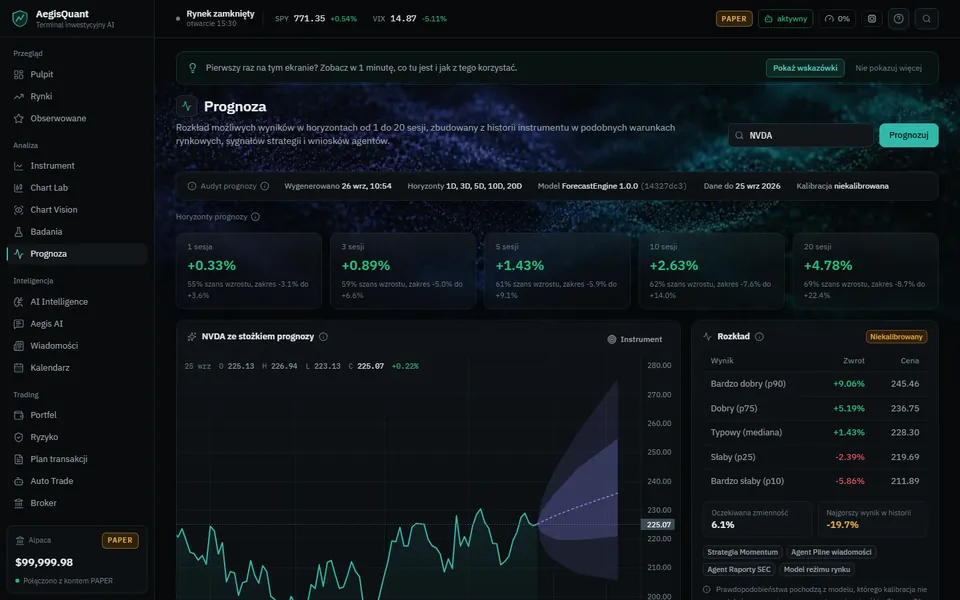Click the clock icon before Audyt prognozy

[x=192, y=186]
